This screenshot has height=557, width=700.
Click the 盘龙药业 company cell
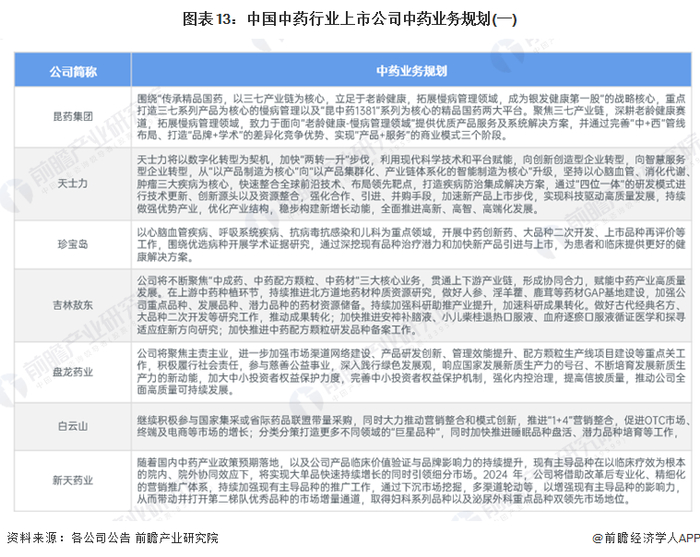[73, 372]
